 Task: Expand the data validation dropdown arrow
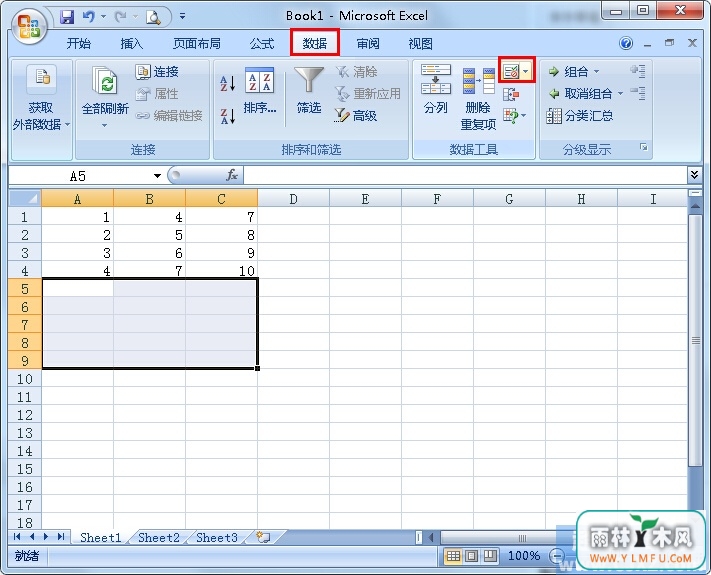[526, 71]
